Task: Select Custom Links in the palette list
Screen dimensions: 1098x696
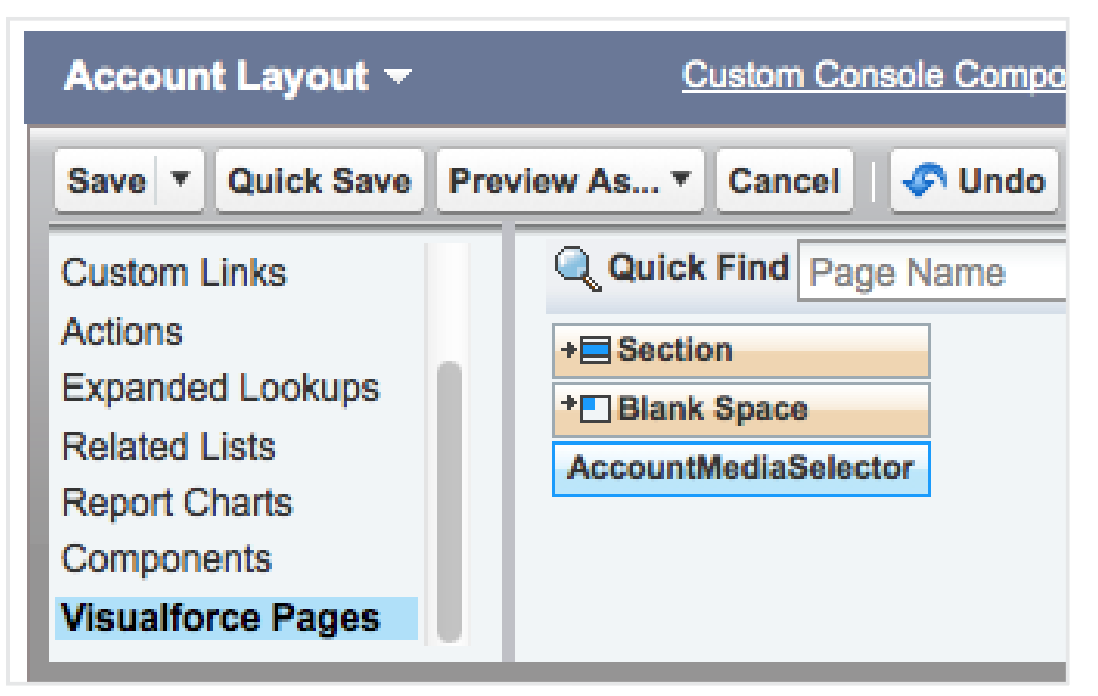Action: (174, 273)
